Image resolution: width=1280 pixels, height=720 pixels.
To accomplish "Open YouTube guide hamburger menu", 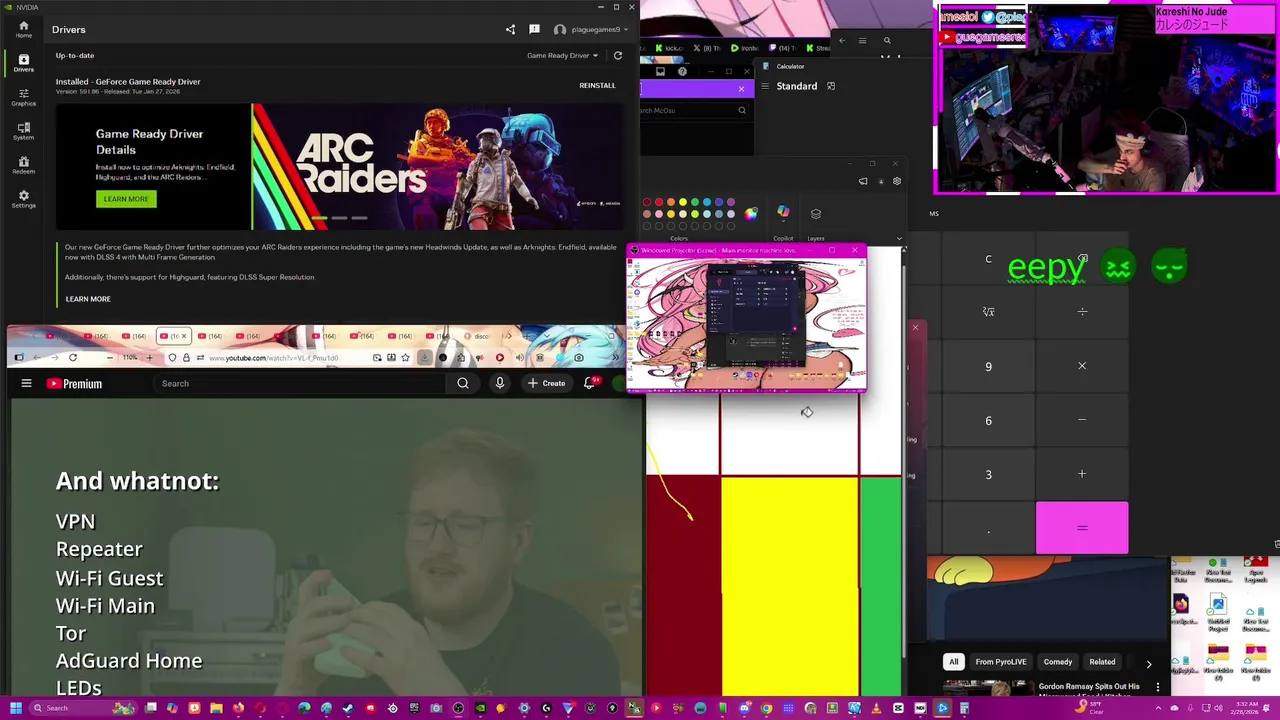I will 27,383.
